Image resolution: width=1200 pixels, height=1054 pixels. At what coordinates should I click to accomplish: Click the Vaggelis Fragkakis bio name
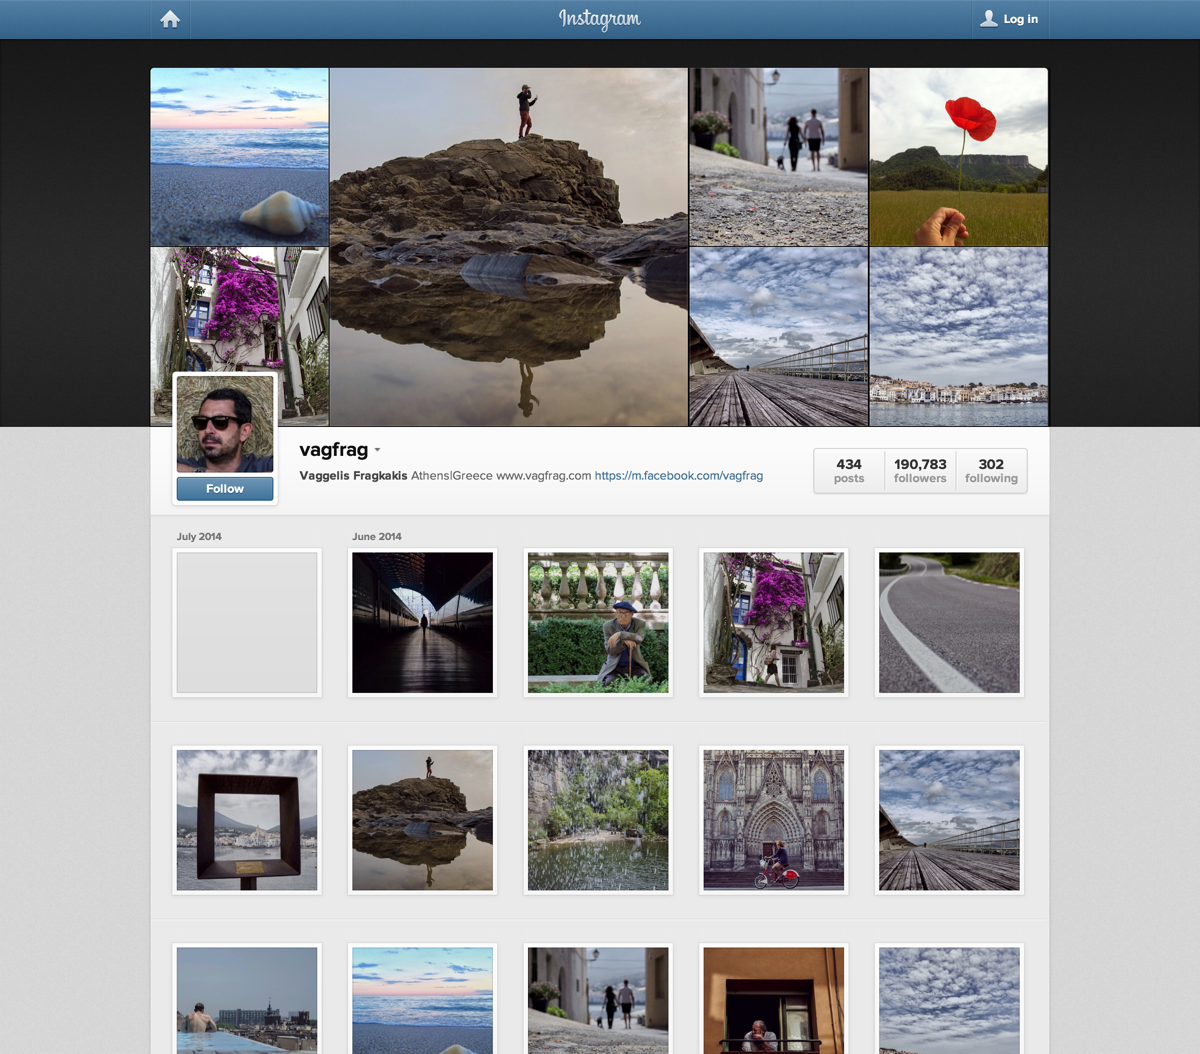click(354, 476)
